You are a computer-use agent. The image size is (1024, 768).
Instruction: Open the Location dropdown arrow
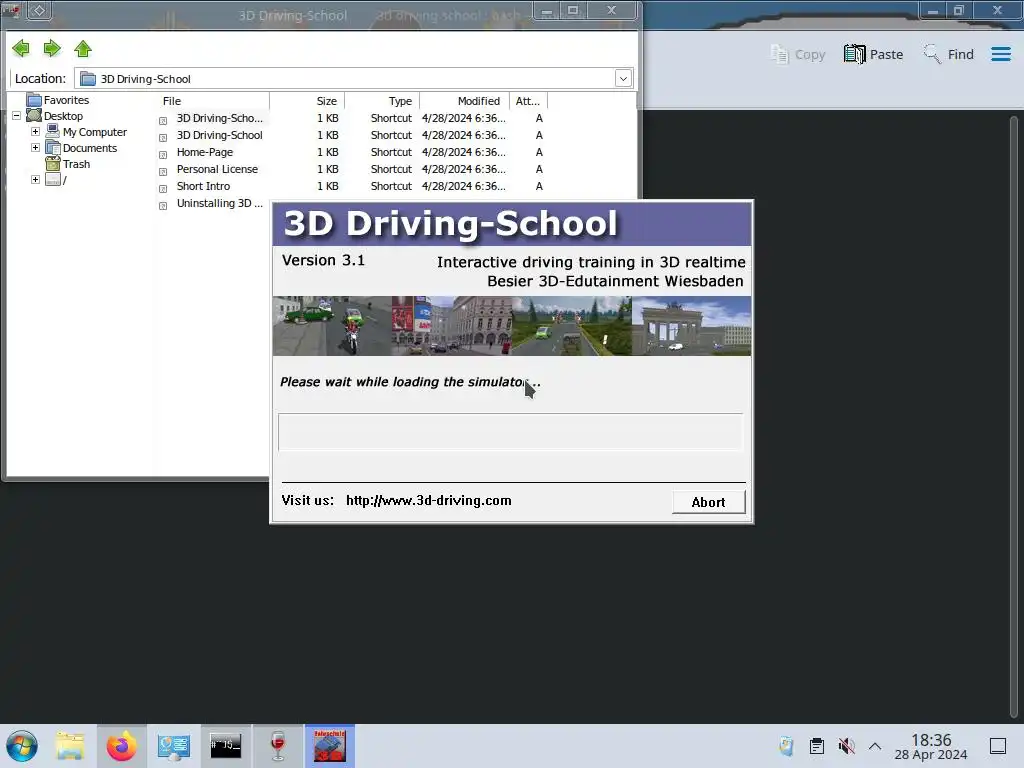pos(623,78)
